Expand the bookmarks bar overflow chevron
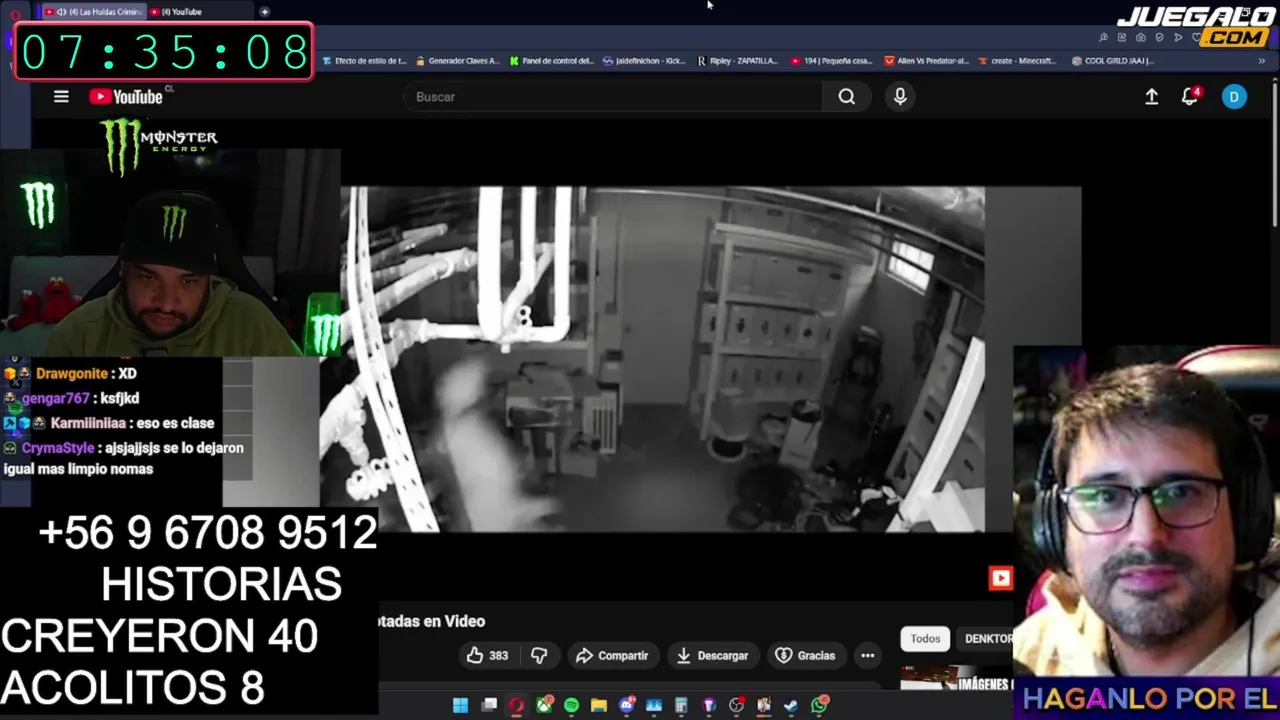This screenshot has width=1280, height=720. coord(1261,61)
